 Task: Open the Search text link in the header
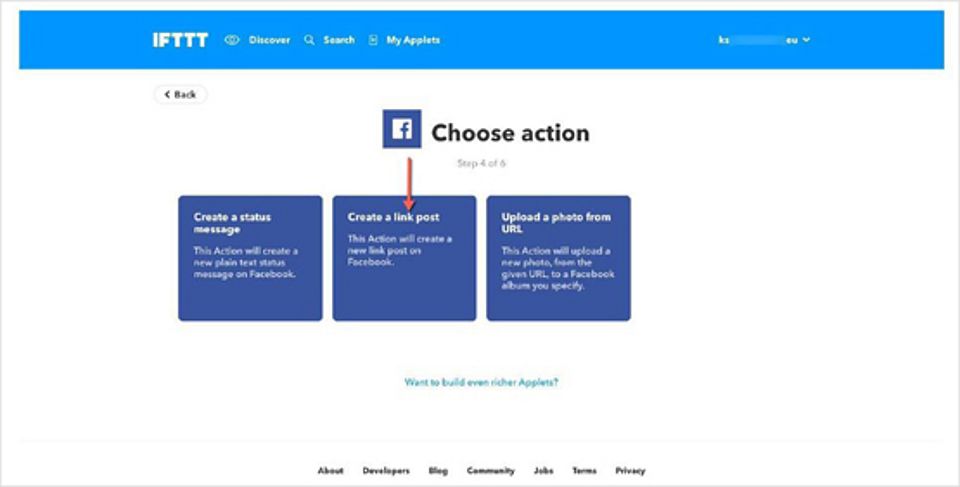point(339,40)
